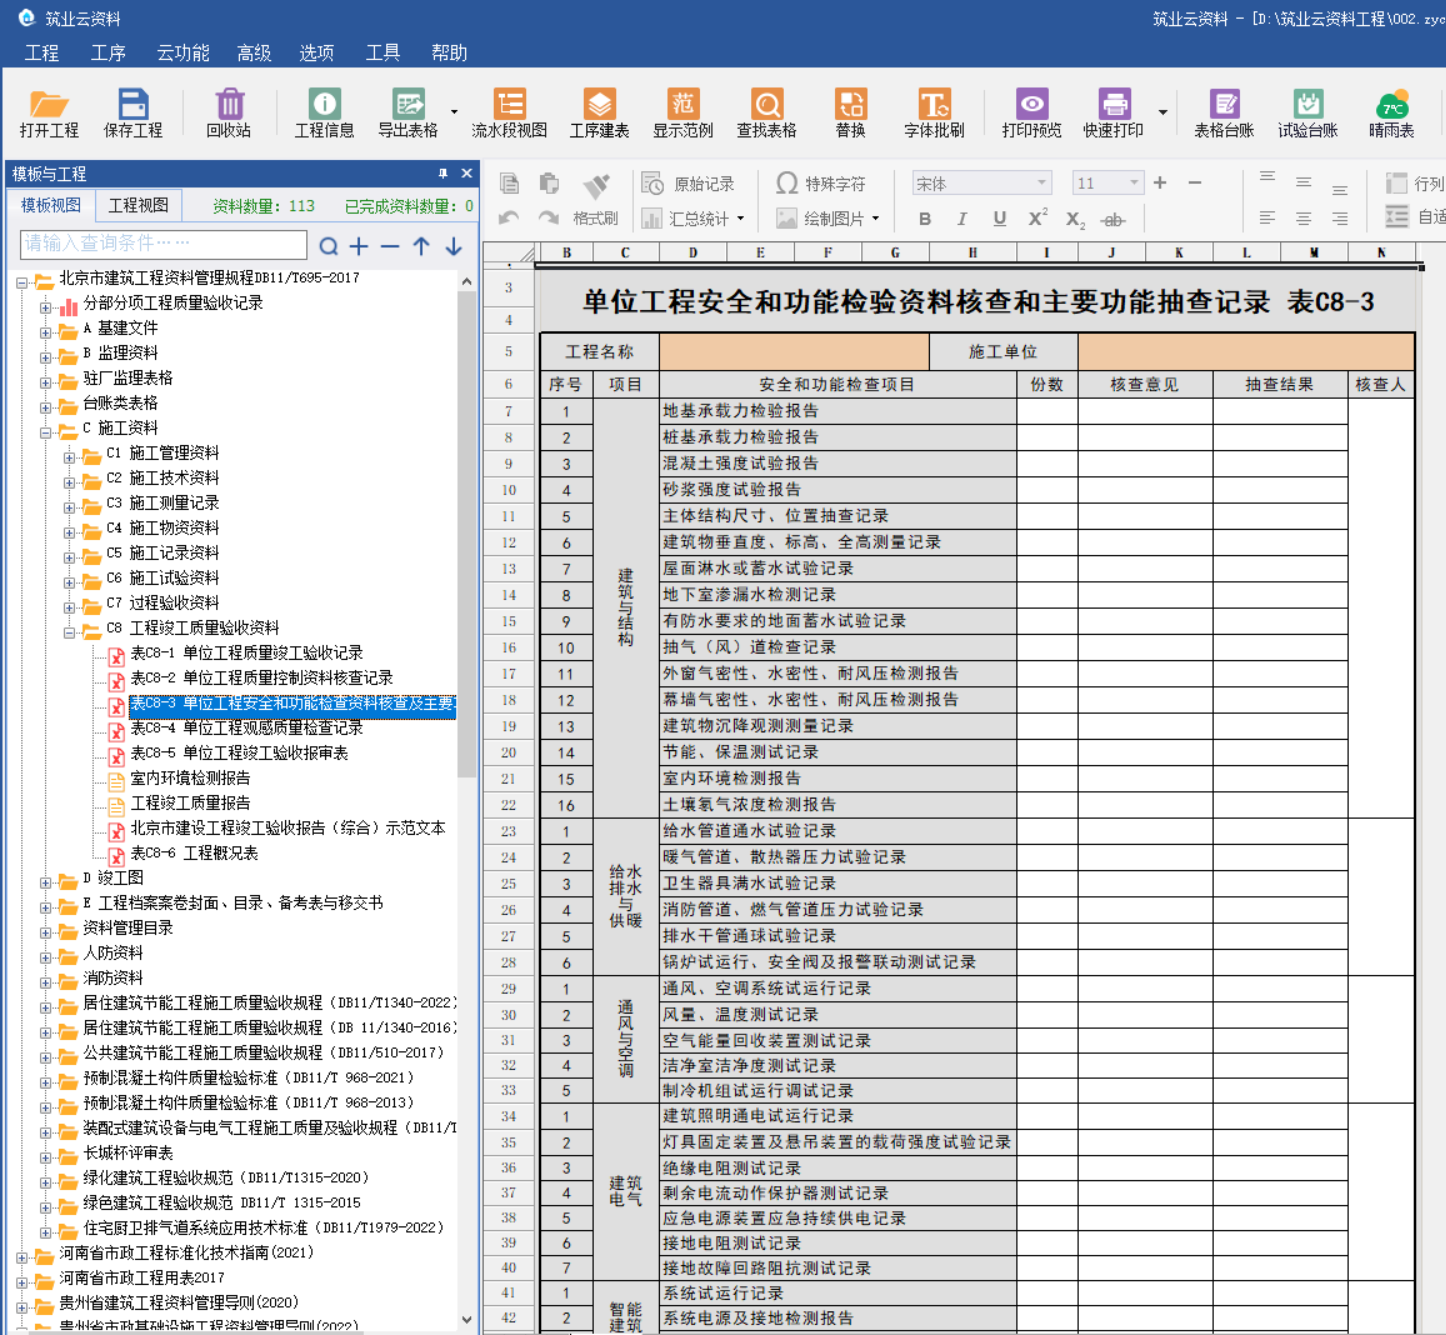Open the 选项 menu
The height and width of the screenshot is (1335, 1446).
click(316, 53)
